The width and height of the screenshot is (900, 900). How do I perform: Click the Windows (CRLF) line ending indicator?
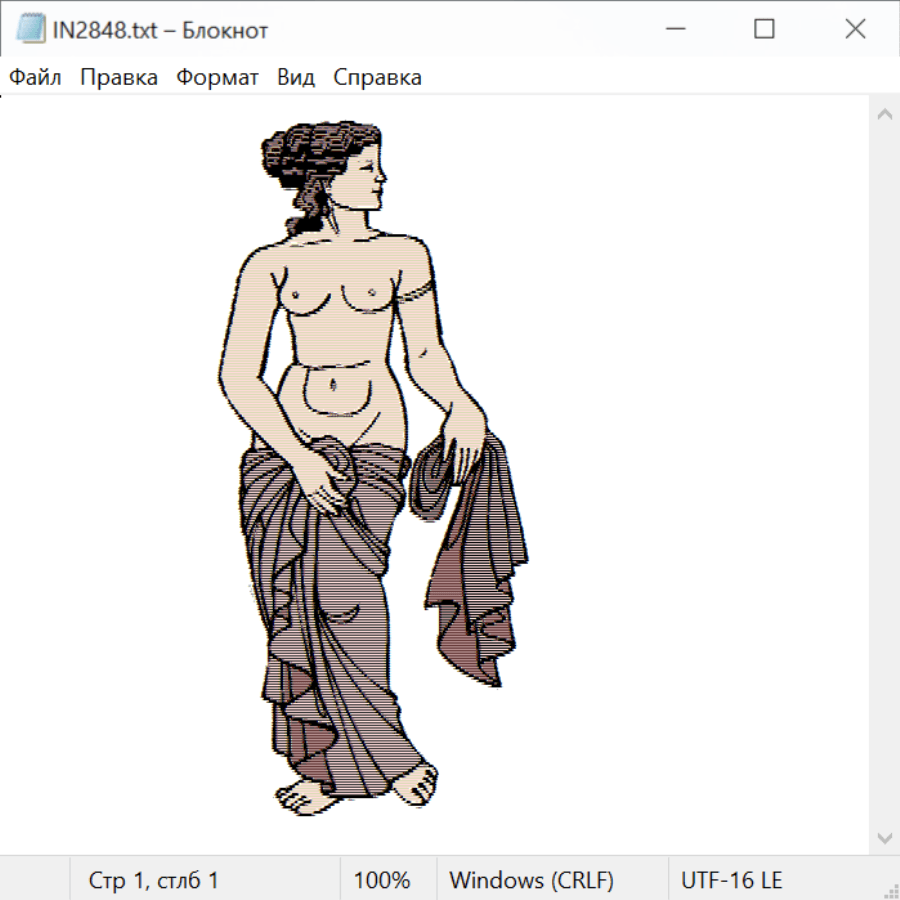tap(531, 880)
